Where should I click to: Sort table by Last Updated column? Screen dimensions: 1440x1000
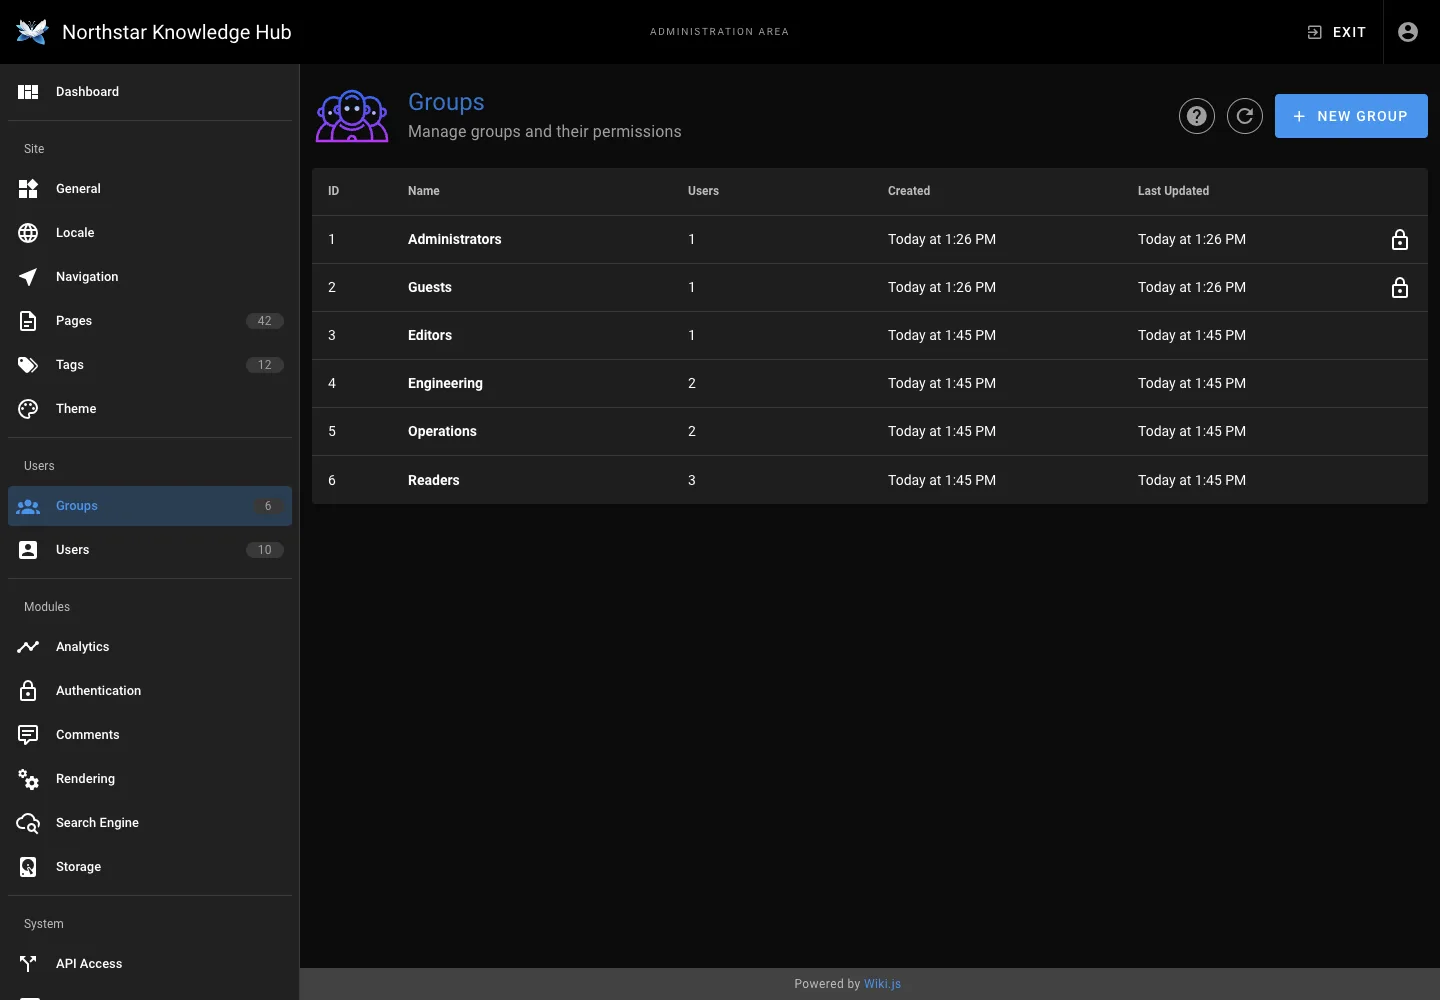1173,191
